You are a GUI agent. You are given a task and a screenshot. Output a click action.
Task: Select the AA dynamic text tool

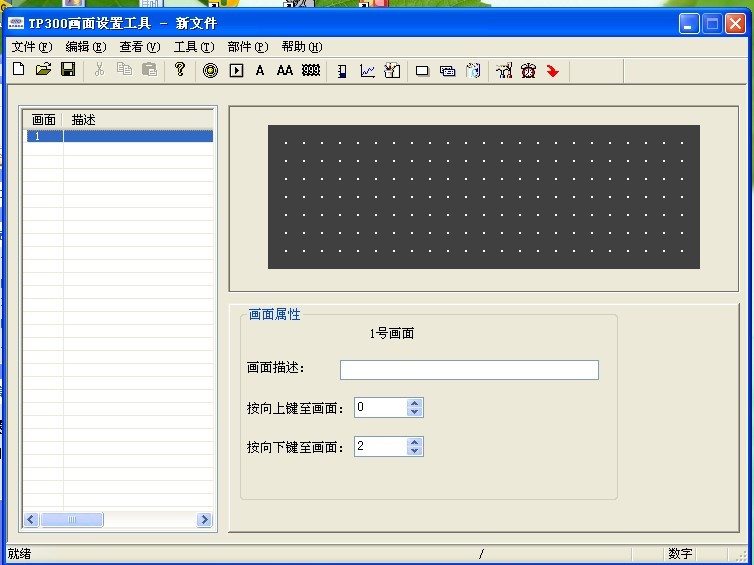point(285,70)
